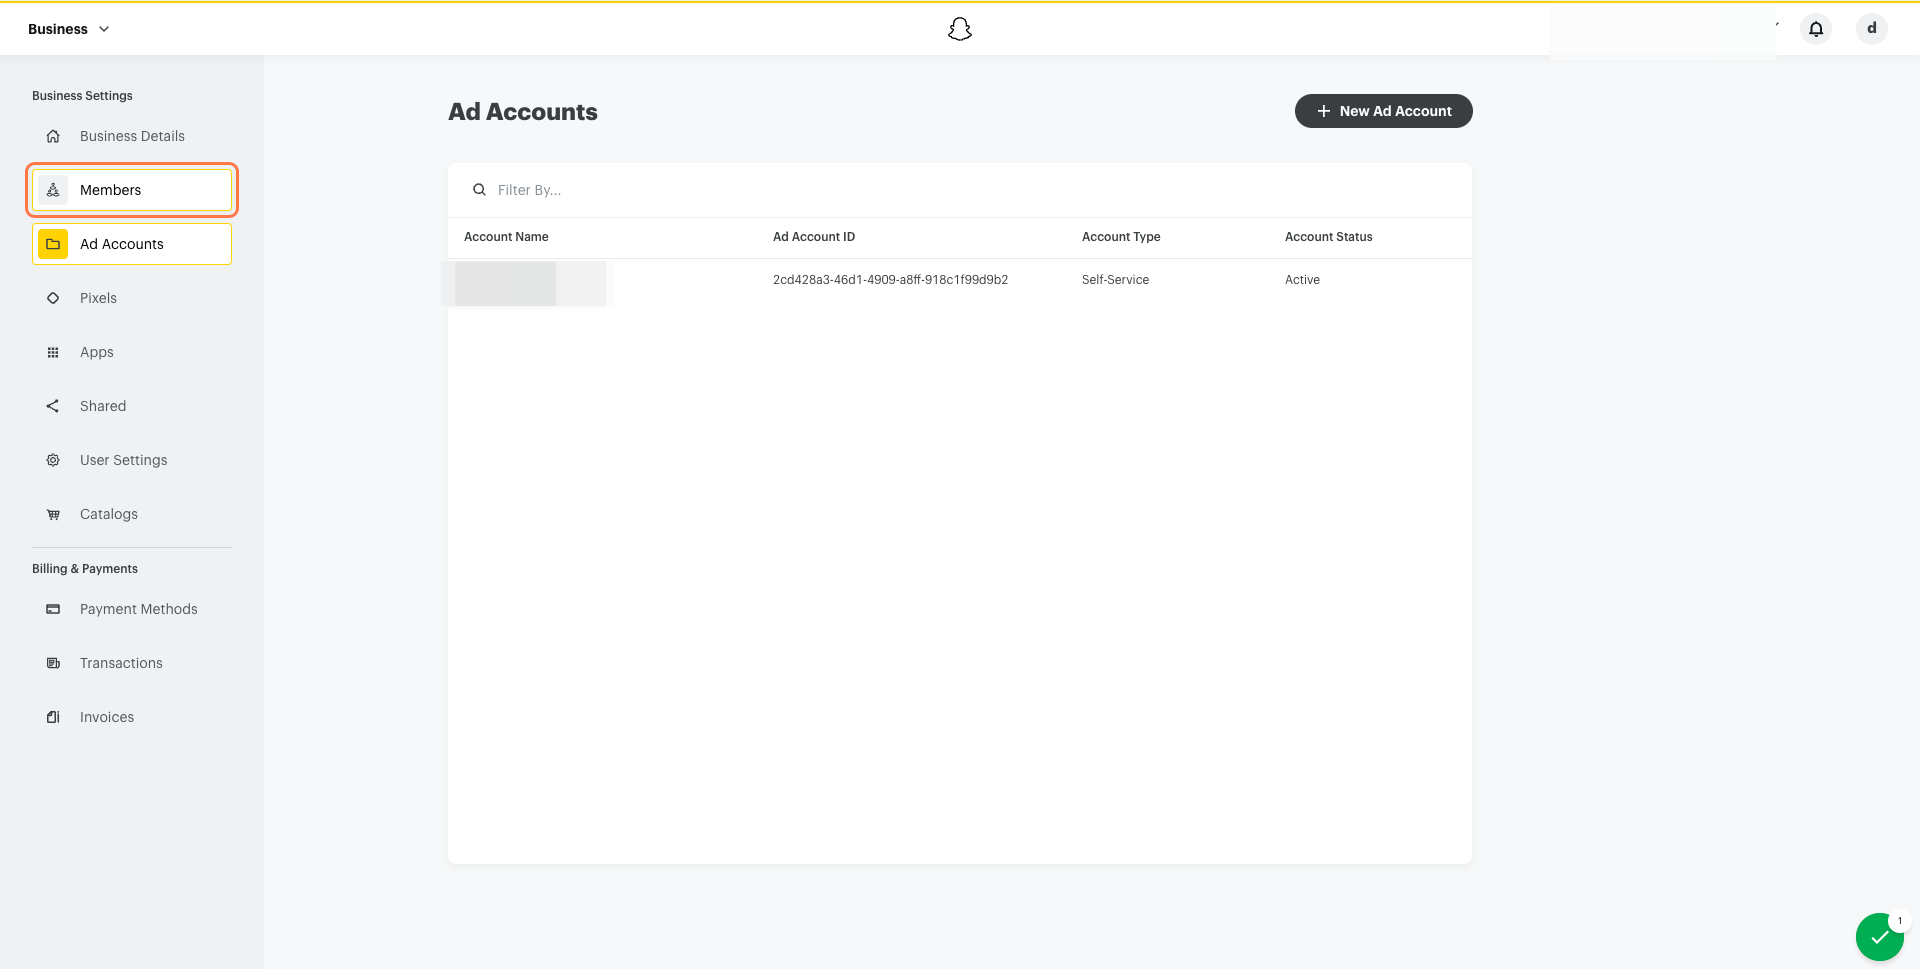Click the Members people icon
This screenshot has height=969, width=1920.
(x=53, y=190)
